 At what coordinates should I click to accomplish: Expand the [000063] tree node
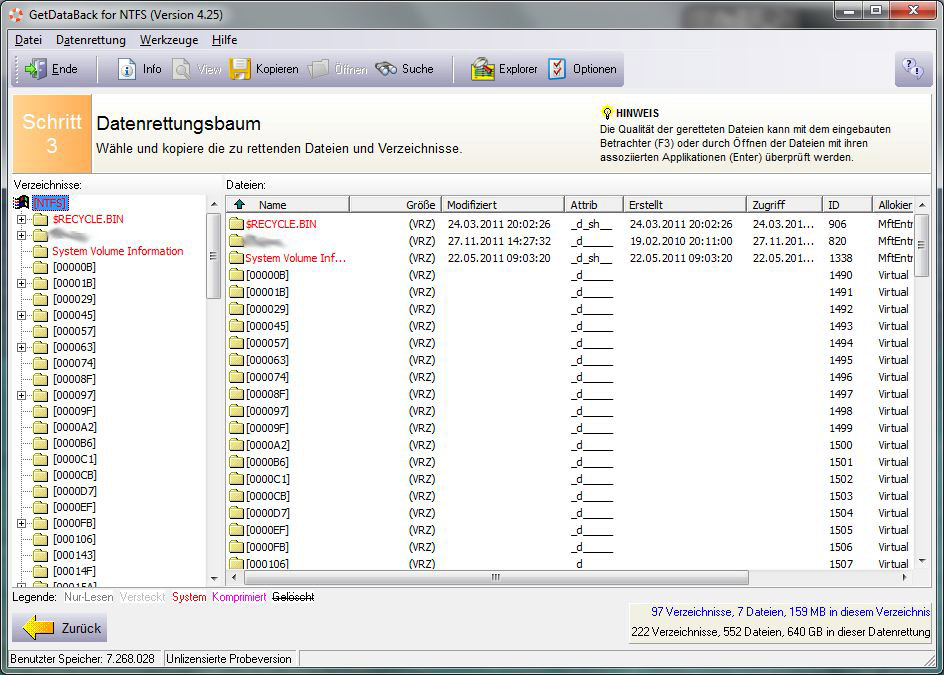22,347
